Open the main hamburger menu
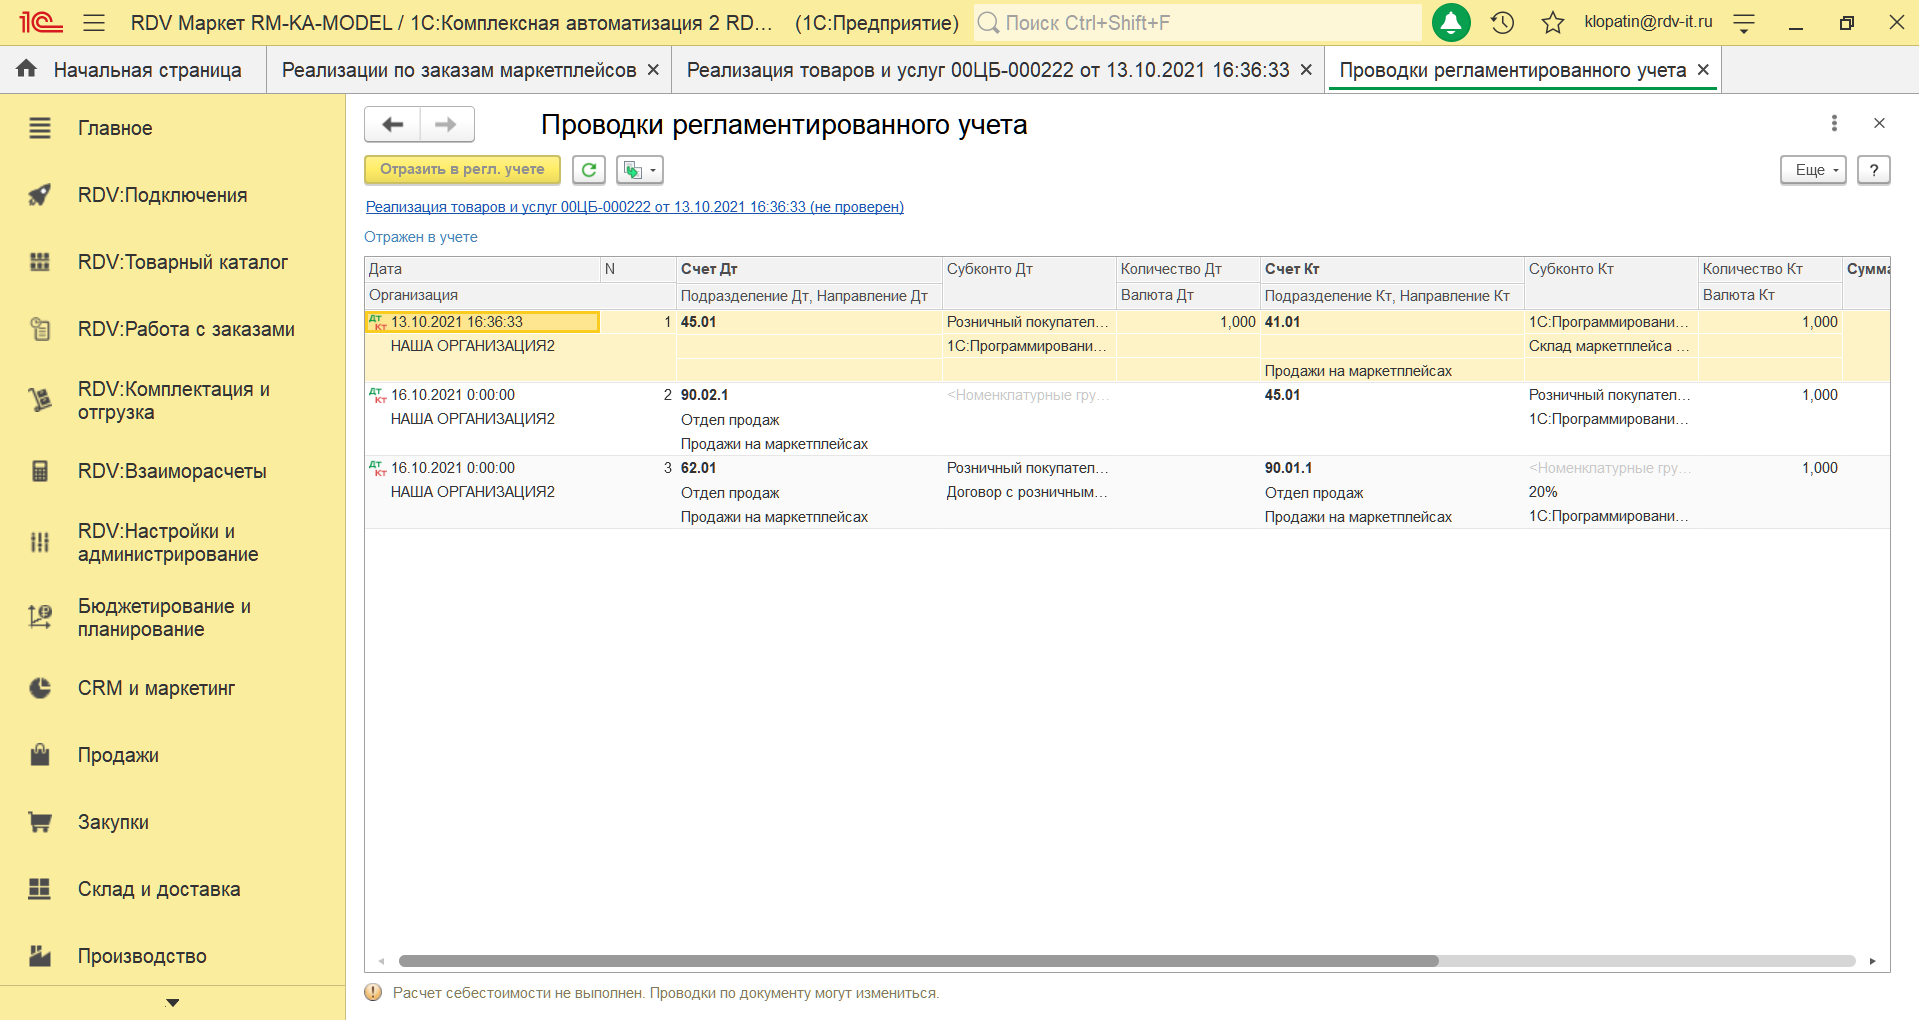Viewport: 1919px width, 1020px height. tap(94, 23)
